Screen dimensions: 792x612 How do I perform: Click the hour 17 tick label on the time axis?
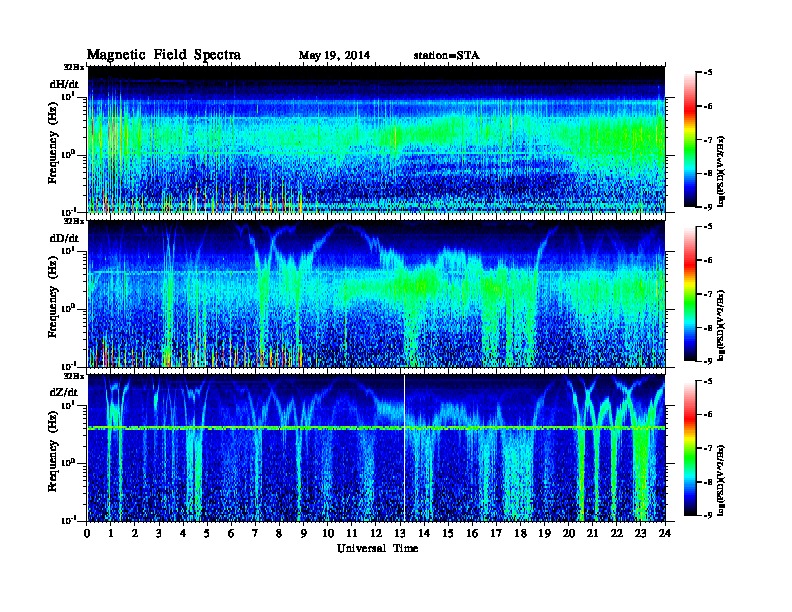point(497,533)
